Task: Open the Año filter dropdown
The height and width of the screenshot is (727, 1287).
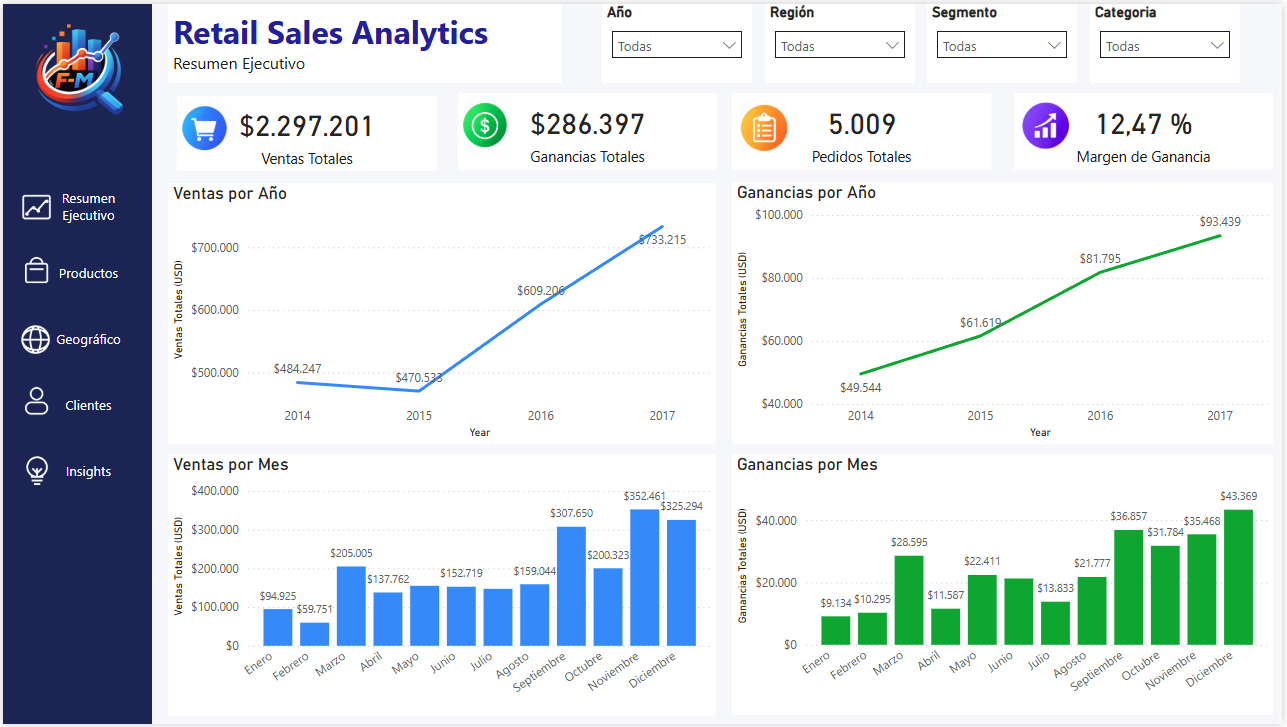Action: point(677,45)
